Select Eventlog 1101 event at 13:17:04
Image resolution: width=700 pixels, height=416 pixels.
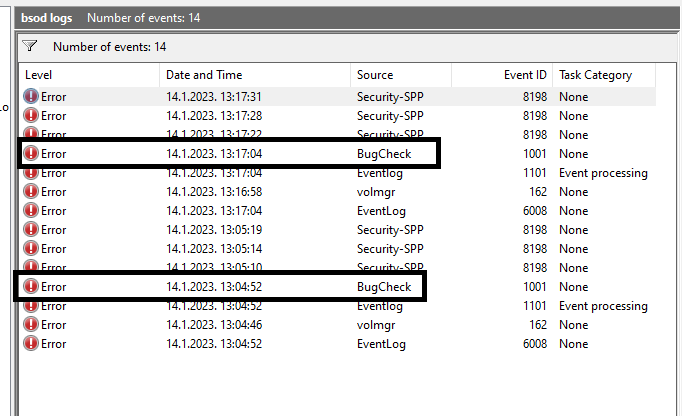coord(300,173)
